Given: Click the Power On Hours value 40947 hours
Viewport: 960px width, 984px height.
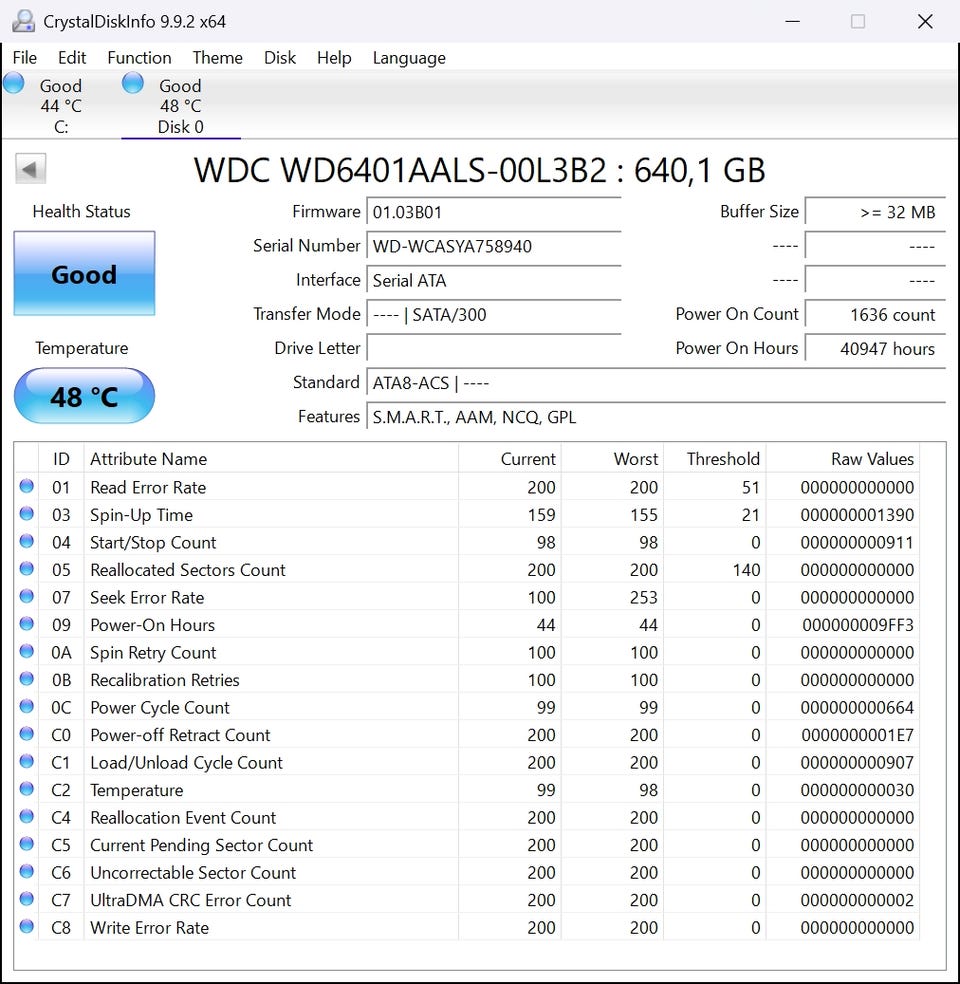Looking at the screenshot, I should [875, 348].
